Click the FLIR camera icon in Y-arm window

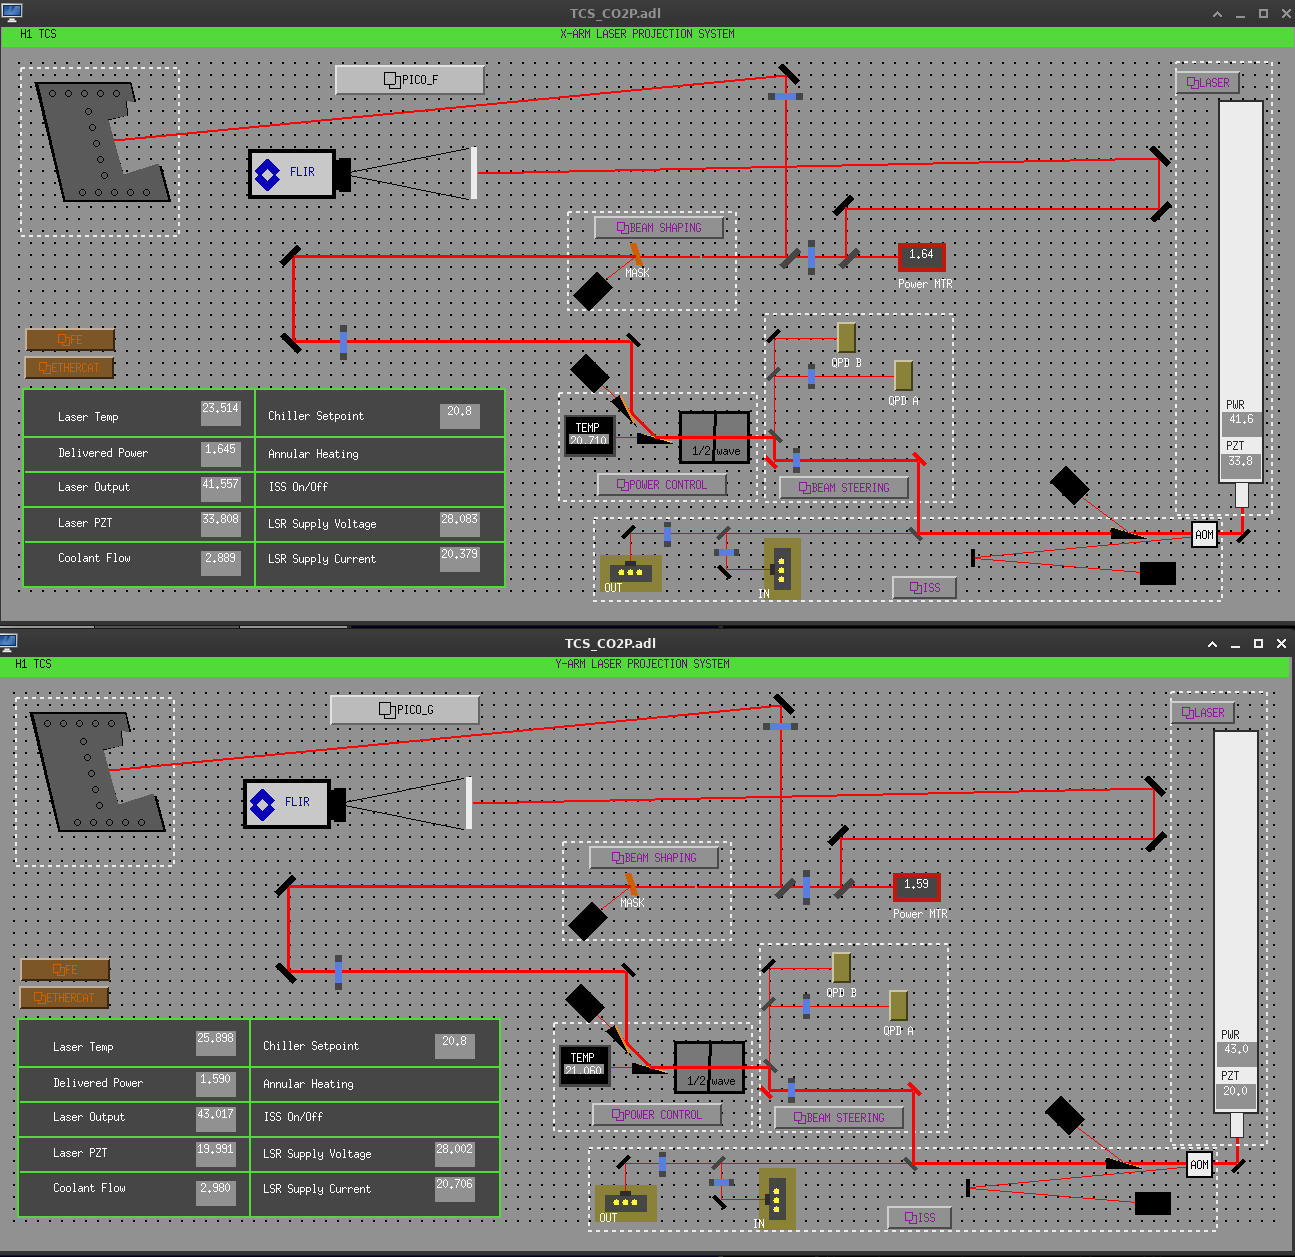[286, 803]
